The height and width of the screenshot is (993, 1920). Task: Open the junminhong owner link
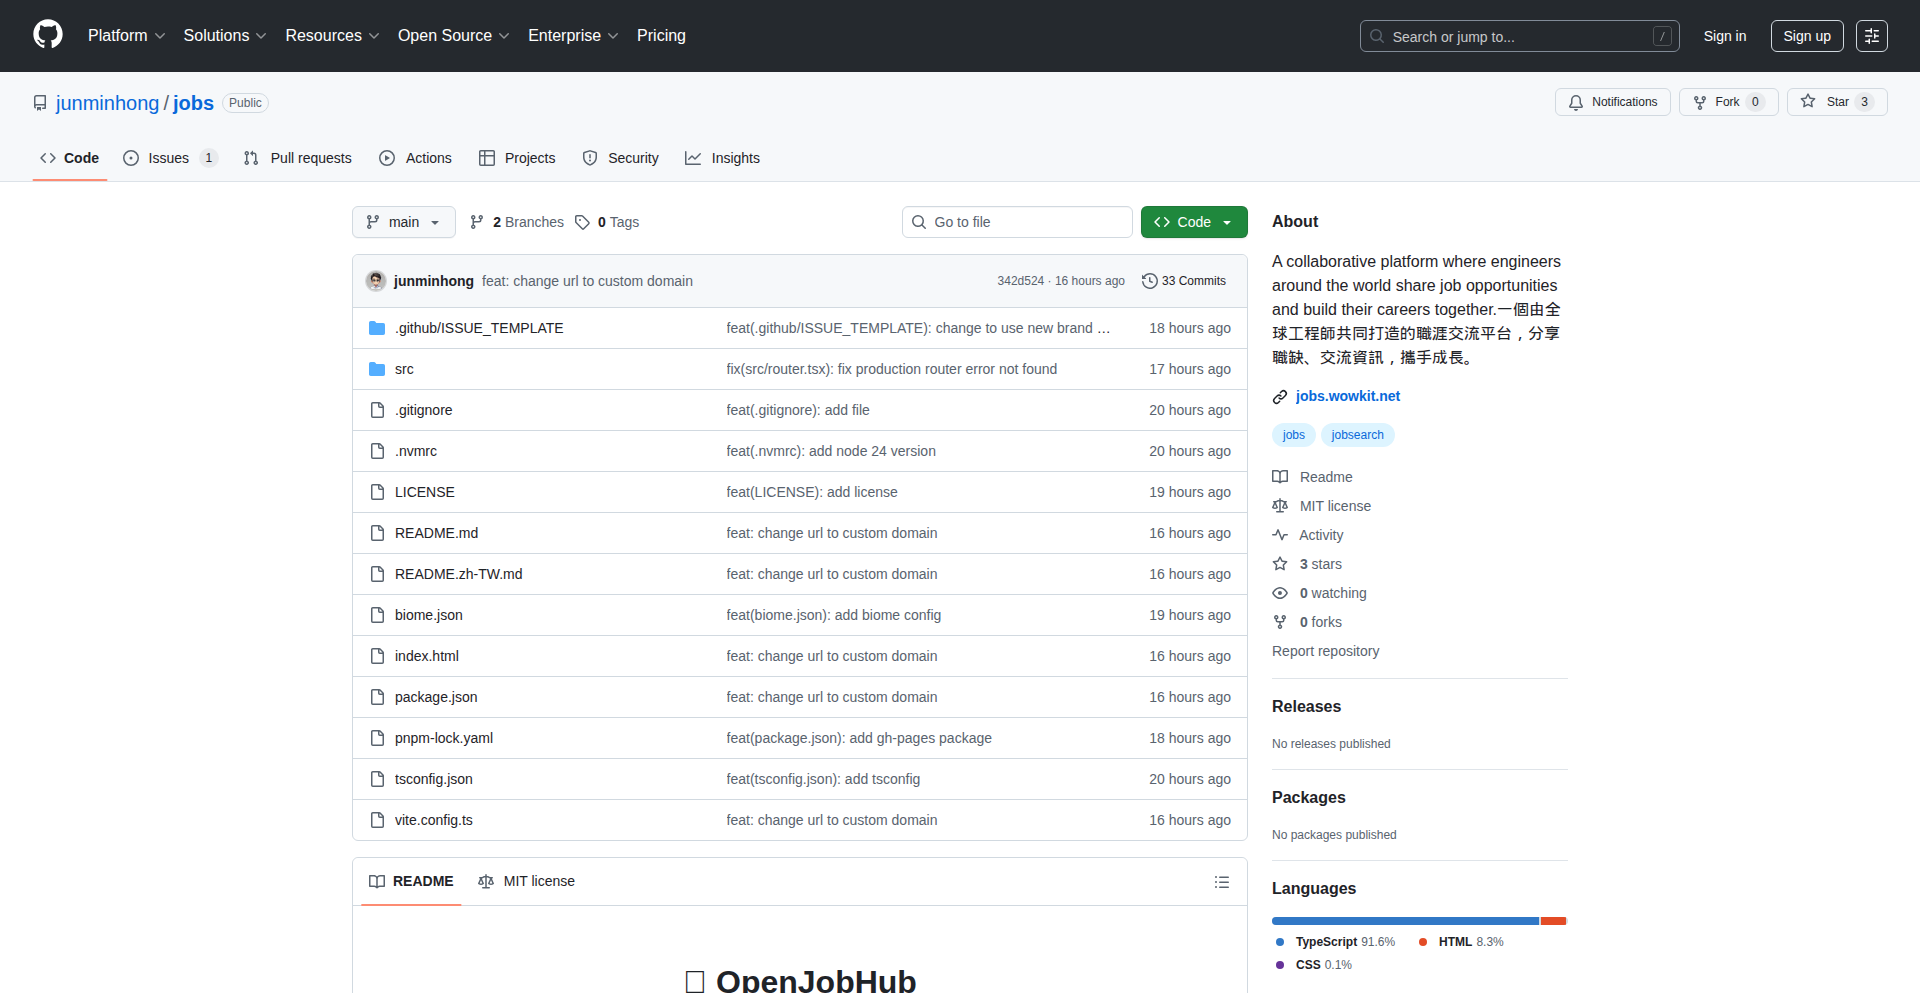[x=107, y=103]
